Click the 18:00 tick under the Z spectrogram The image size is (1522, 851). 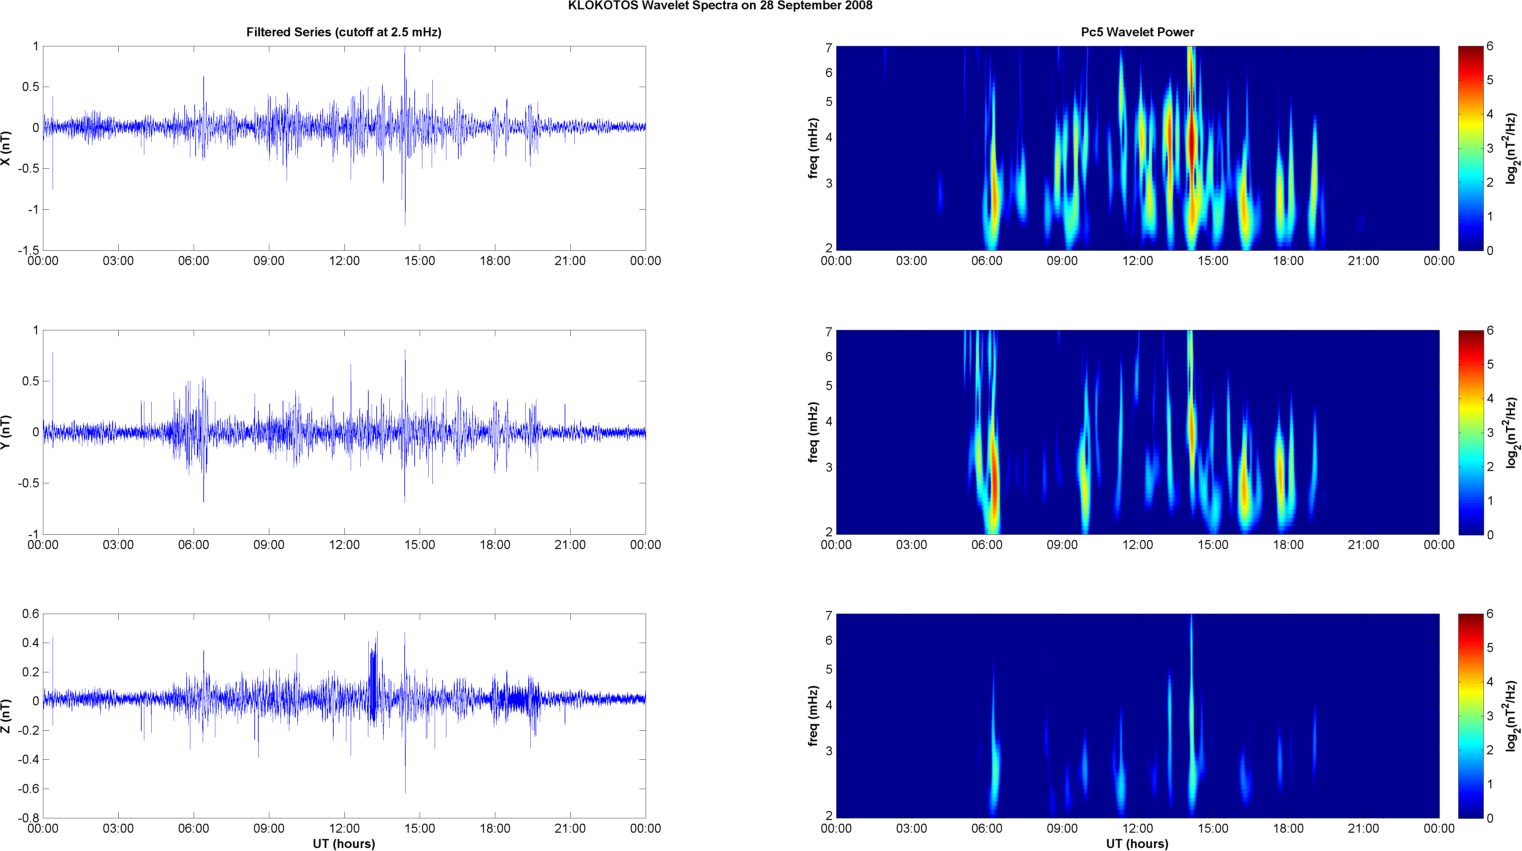coord(1288,829)
